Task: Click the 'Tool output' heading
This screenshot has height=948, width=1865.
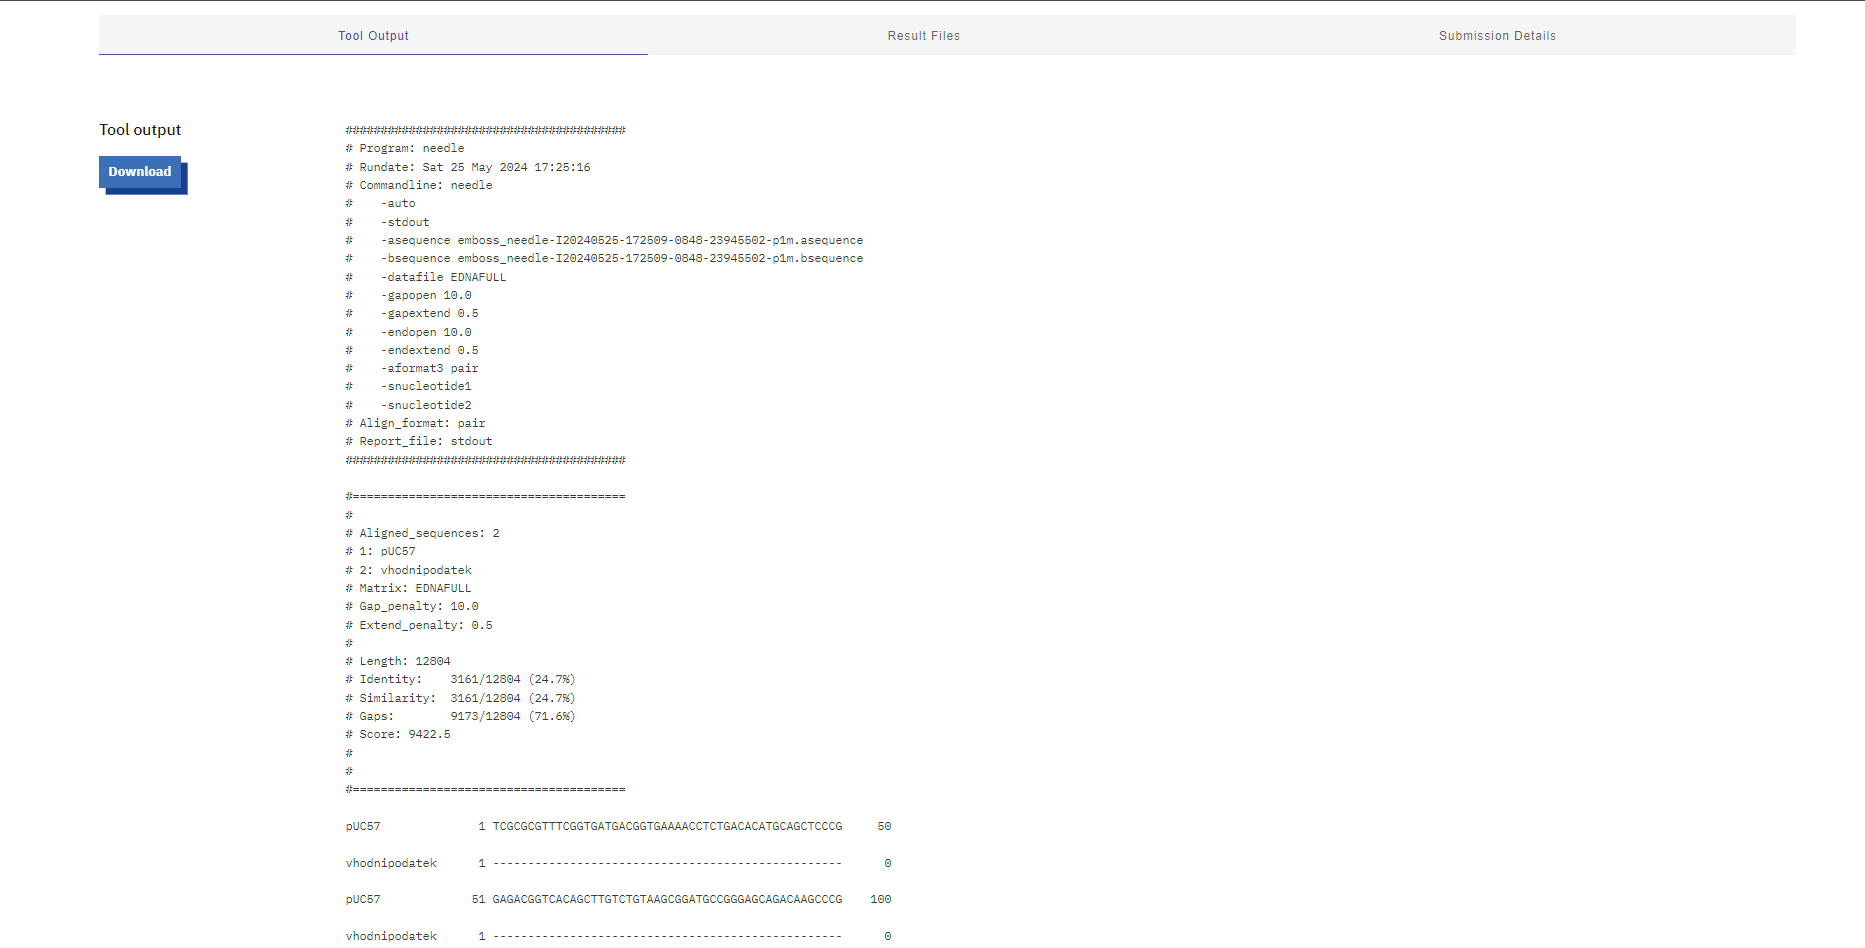Action: tap(140, 130)
